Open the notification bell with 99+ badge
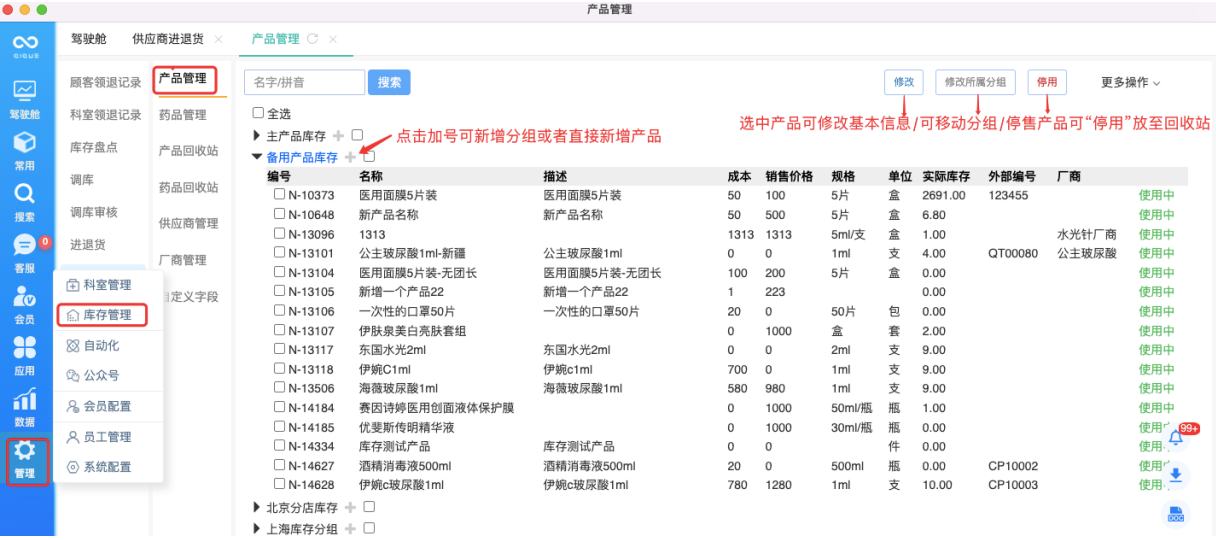Viewport: 1216px width, 540px height. click(1176, 437)
